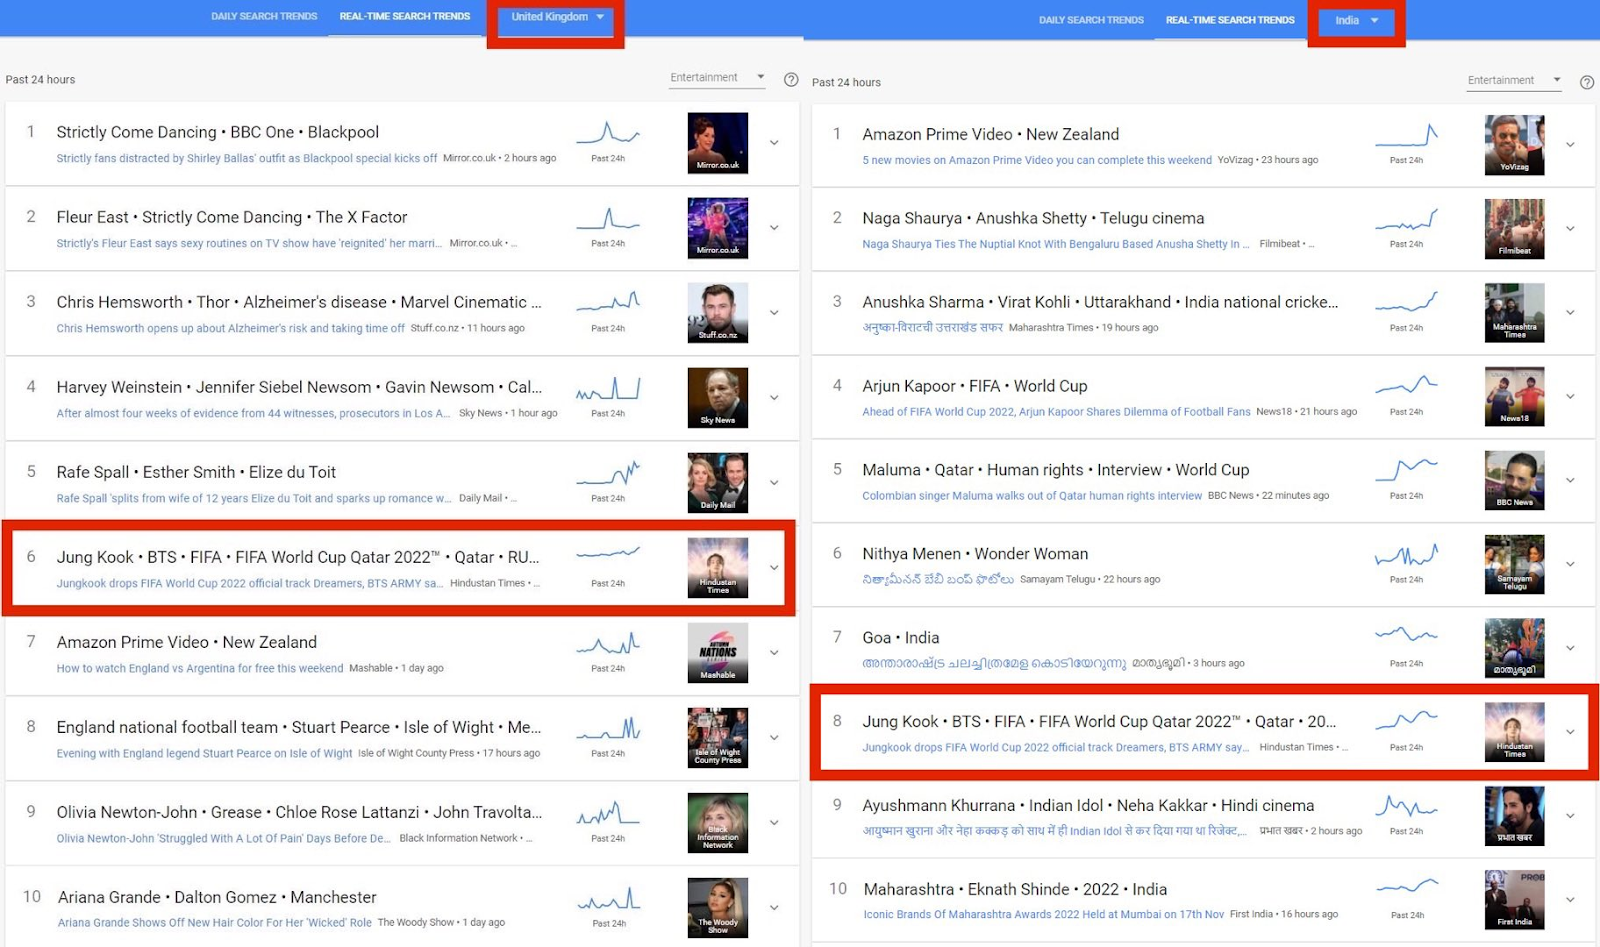View the Past 24h sparkline for Harvey Weinstein

click(608, 390)
